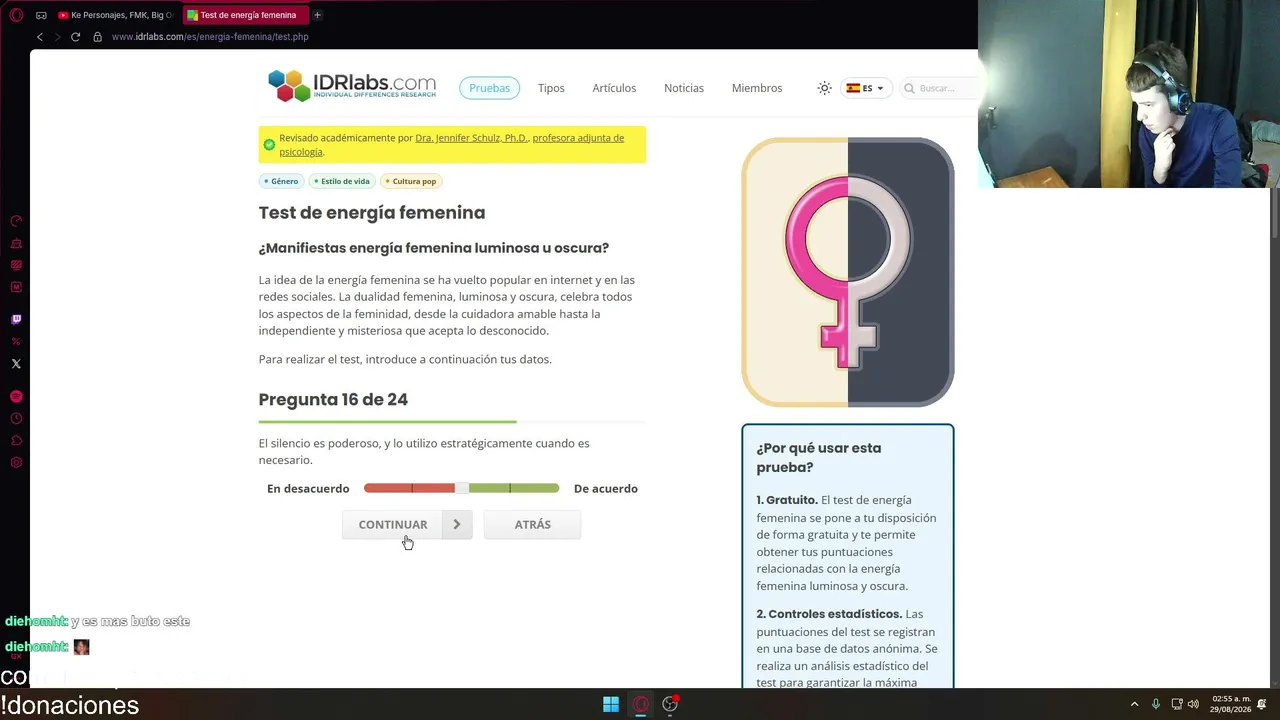Open the X (Twitter) sidebar icon
The height and width of the screenshot is (720, 1280).
16,364
